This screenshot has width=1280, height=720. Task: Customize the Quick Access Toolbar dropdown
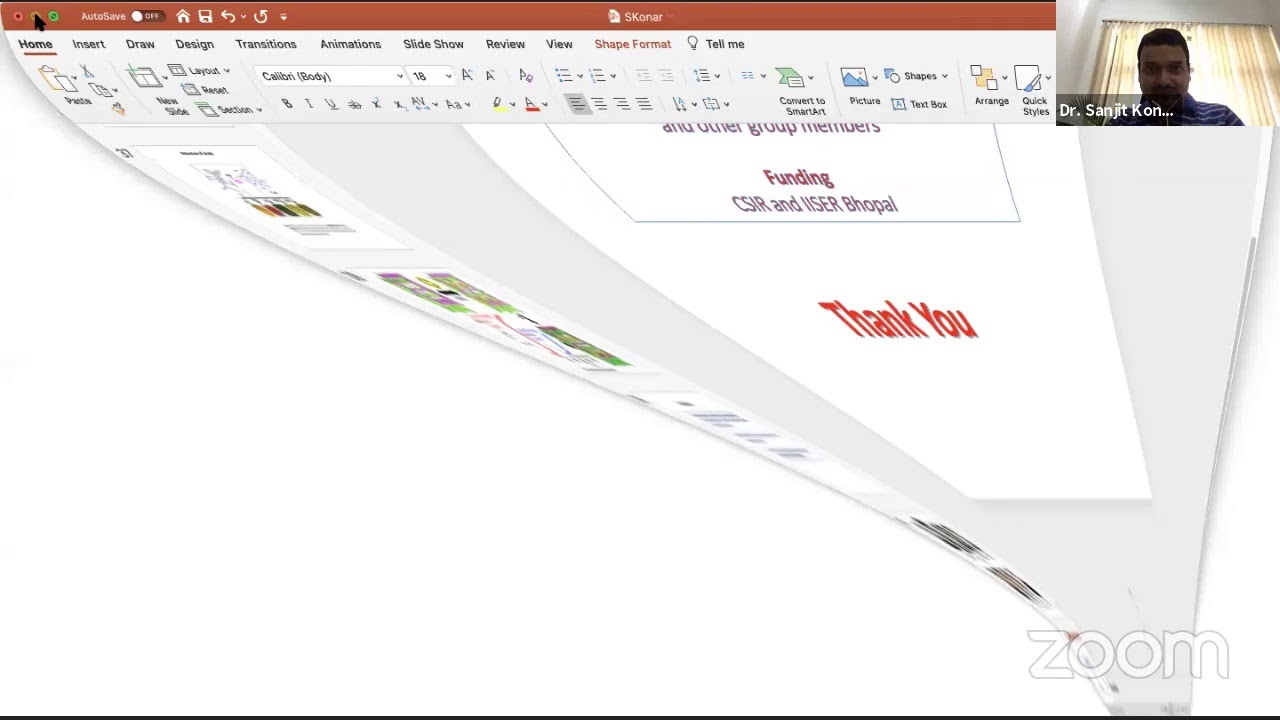tap(284, 17)
